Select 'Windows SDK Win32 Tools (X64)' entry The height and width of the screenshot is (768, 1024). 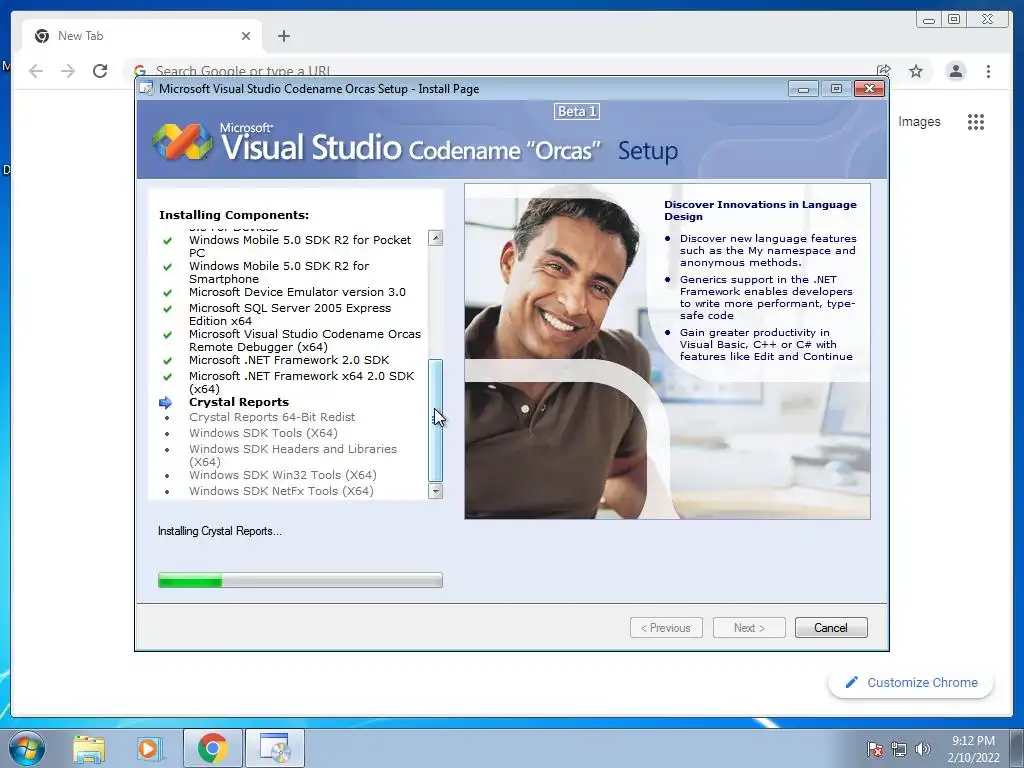tap(283, 475)
